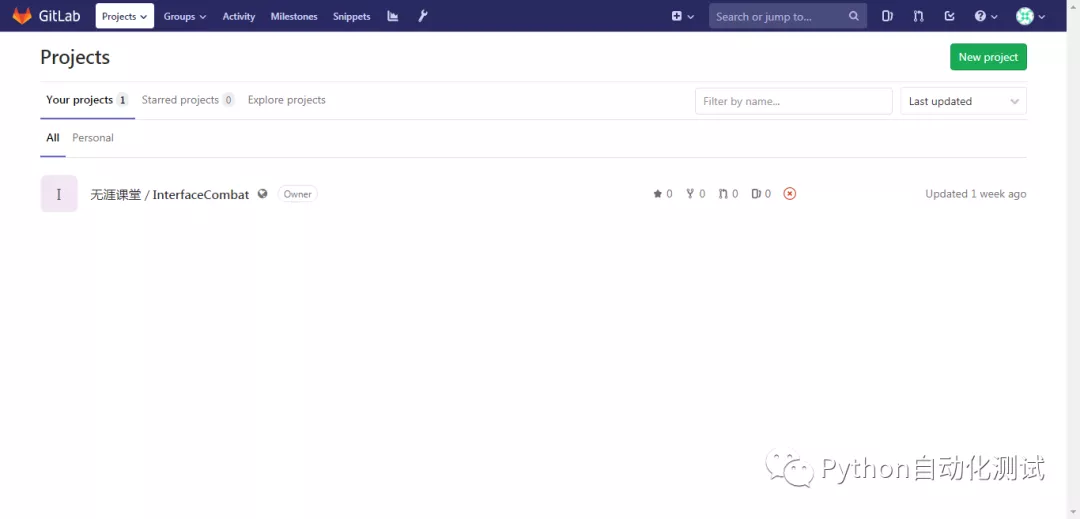1080x519 pixels.
Task: Click the New project button
Action: pos(988,57)
